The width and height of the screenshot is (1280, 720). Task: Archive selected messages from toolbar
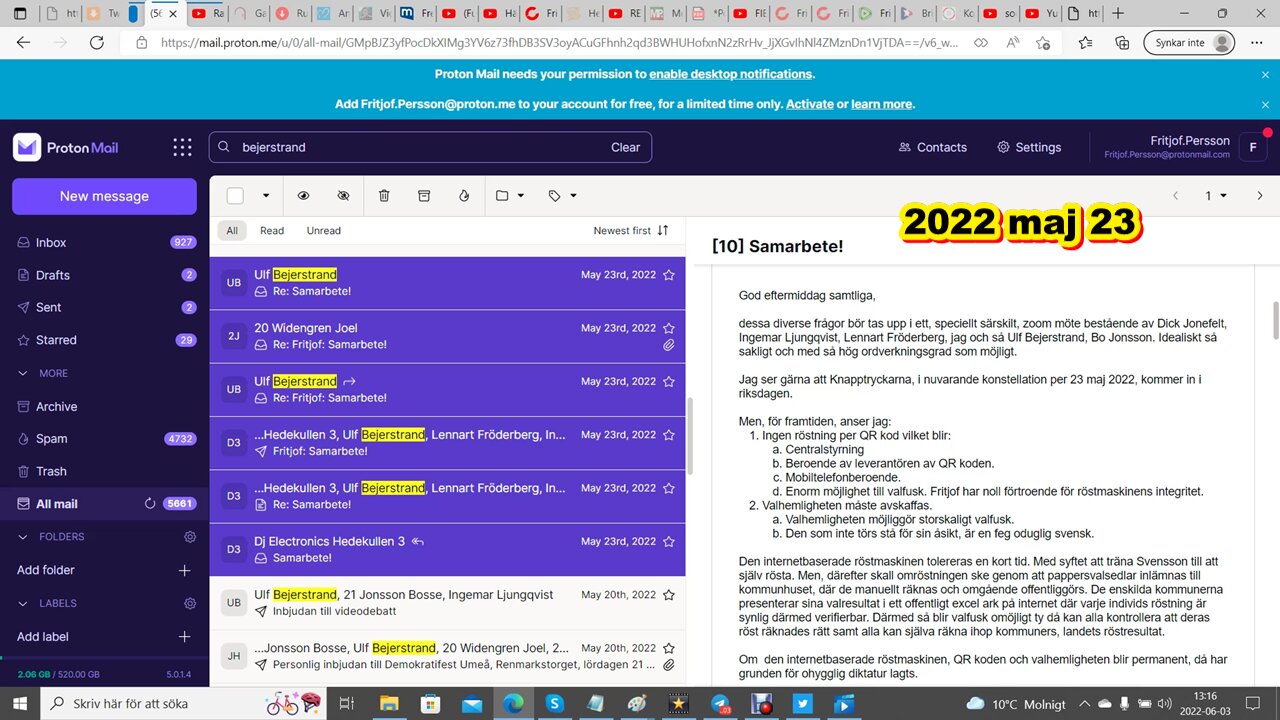pyautogui.click(x=424, y=196)
